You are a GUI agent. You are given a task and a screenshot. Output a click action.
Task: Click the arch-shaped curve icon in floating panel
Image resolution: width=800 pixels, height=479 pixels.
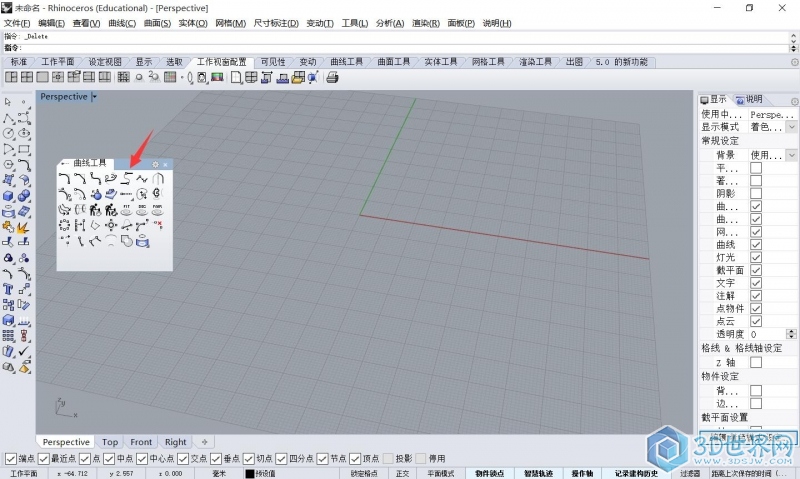point(158,178)
